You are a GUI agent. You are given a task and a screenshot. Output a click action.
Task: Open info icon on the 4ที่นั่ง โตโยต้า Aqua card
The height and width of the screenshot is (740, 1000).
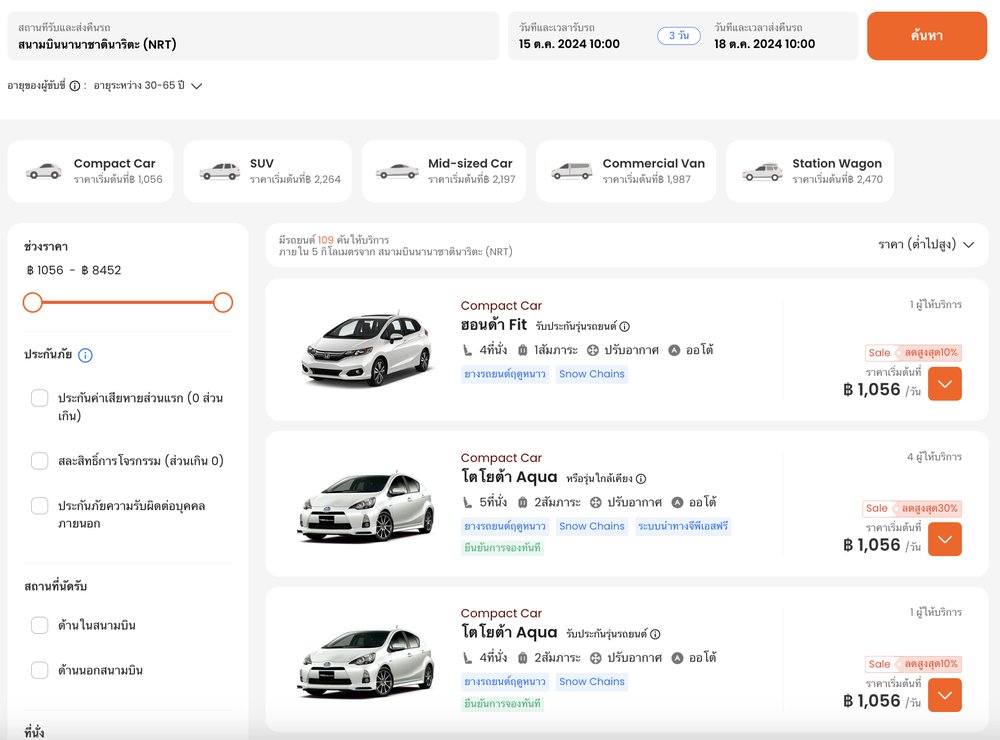point(655,634)
